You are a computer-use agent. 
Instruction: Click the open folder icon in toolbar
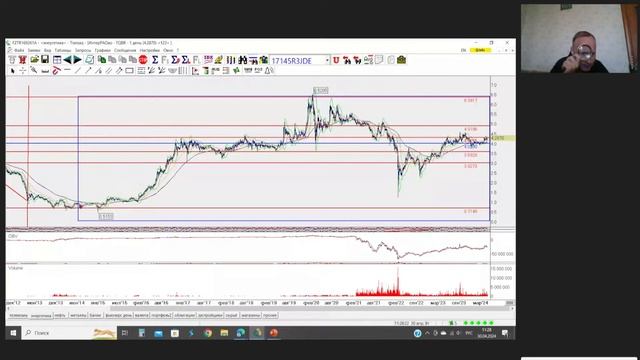pos(35,60)
